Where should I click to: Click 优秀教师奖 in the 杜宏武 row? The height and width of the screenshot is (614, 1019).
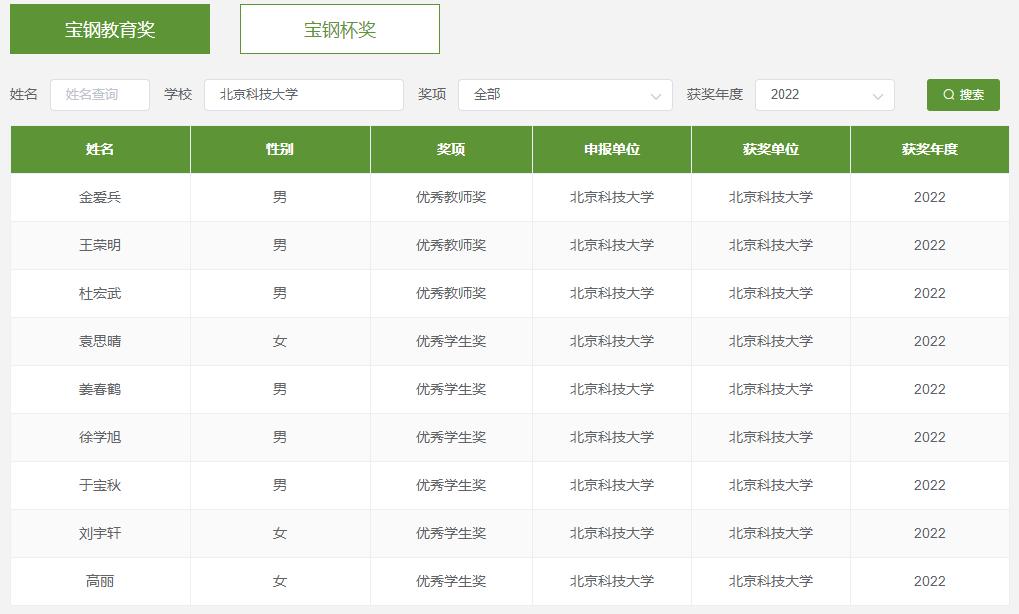pos(452,293)
